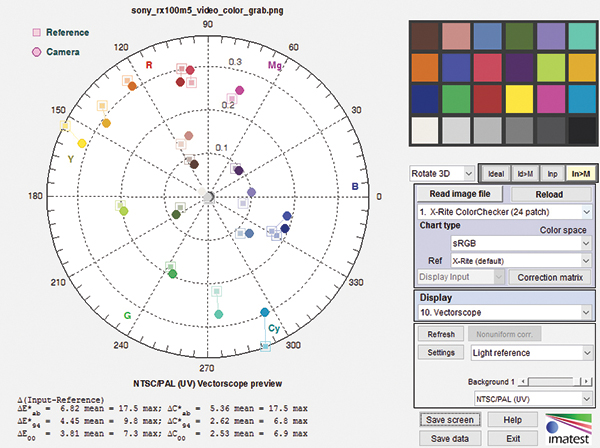Screen dimensions: 600x448
Task: Toggle the Ideal view button
Action: [x=496, y=174]
